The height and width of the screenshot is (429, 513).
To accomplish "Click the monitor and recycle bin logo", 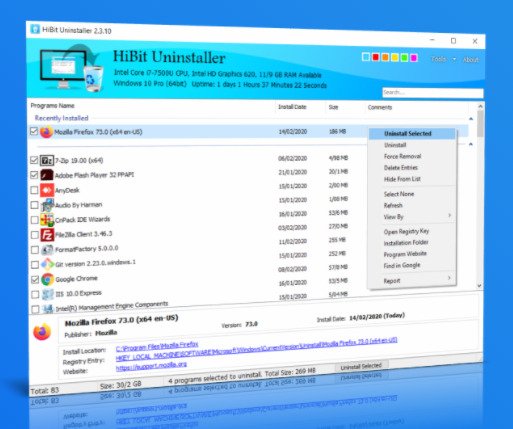I will pos(72,68).
